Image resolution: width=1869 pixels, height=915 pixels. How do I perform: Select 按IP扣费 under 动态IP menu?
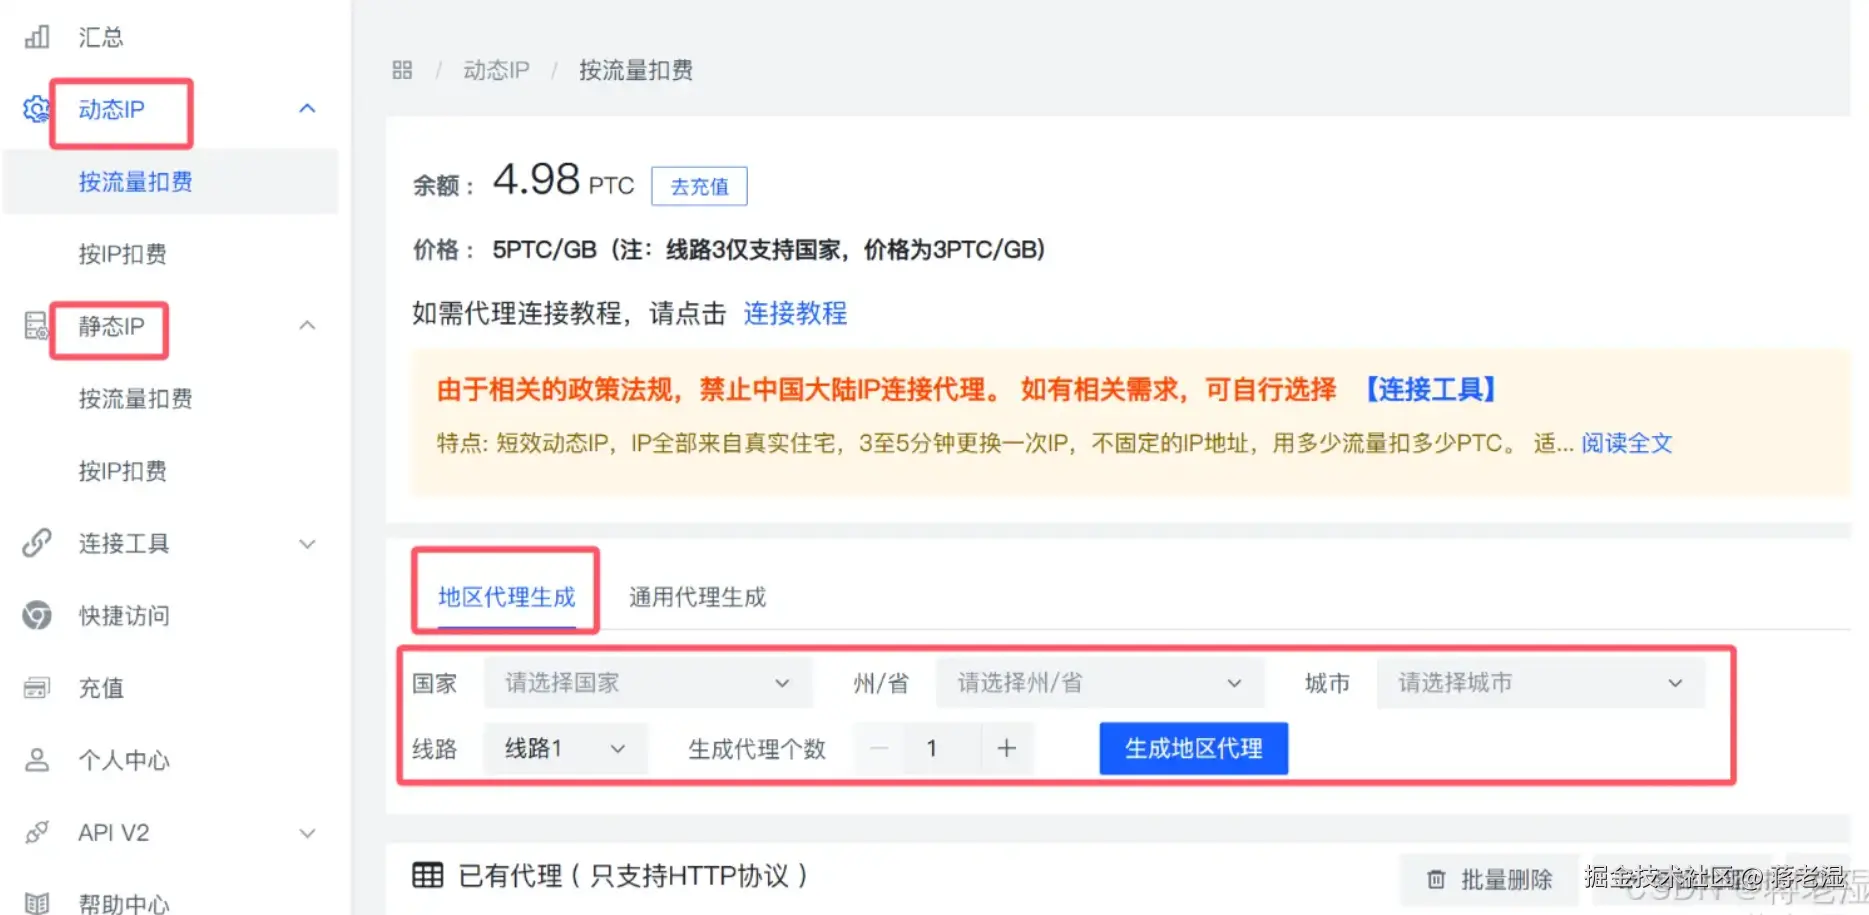click(x=123, y=254)
